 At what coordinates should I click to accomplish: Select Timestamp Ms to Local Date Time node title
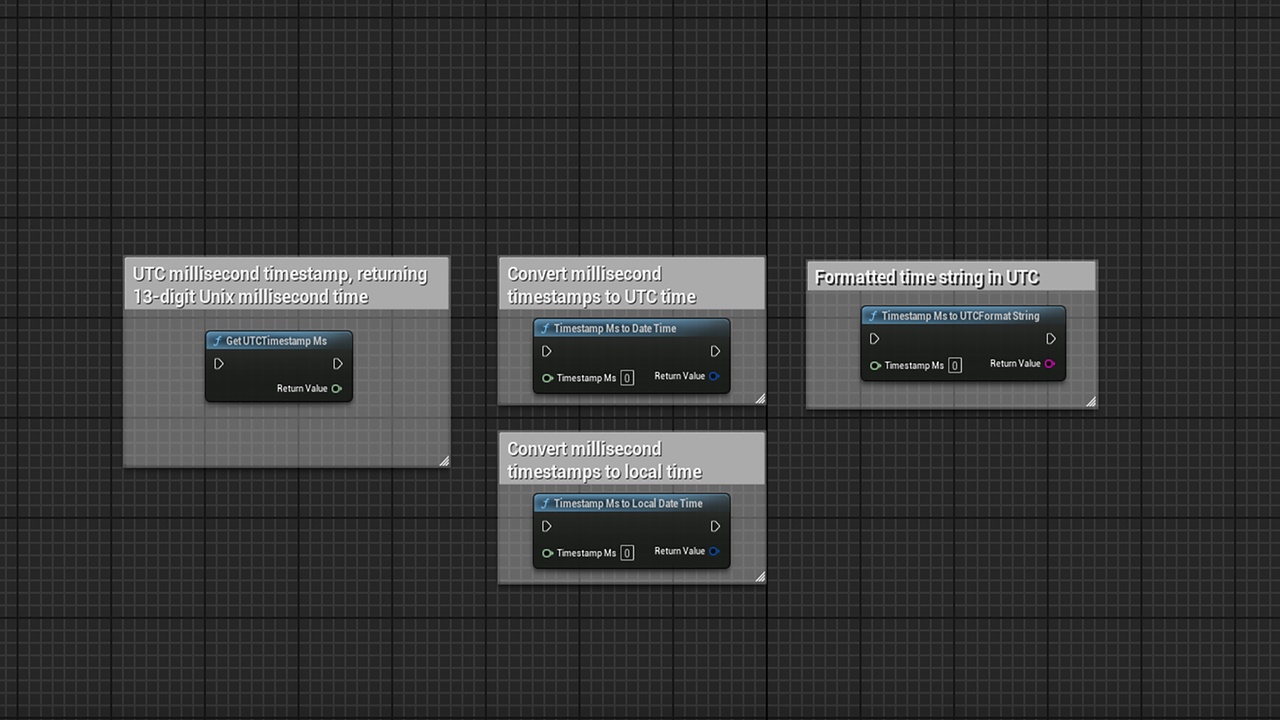628,503
